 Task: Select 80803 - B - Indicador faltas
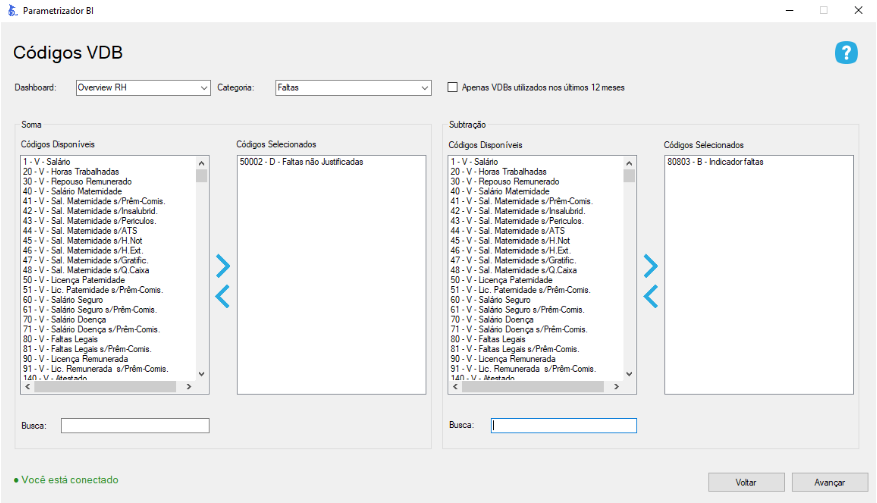coord(714,162)
